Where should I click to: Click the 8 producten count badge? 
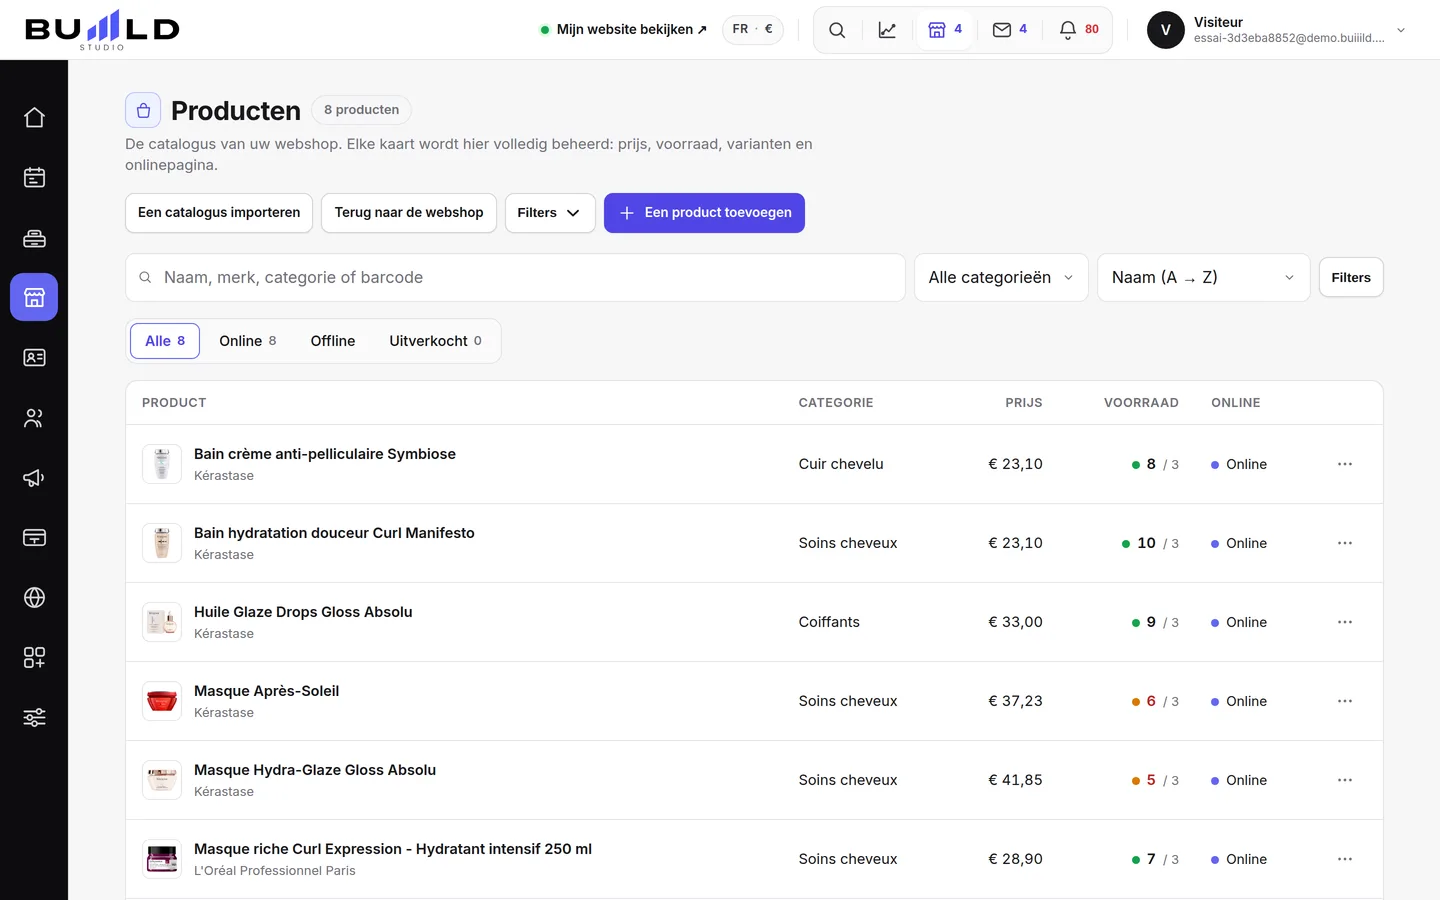click(x=361, y=110)
